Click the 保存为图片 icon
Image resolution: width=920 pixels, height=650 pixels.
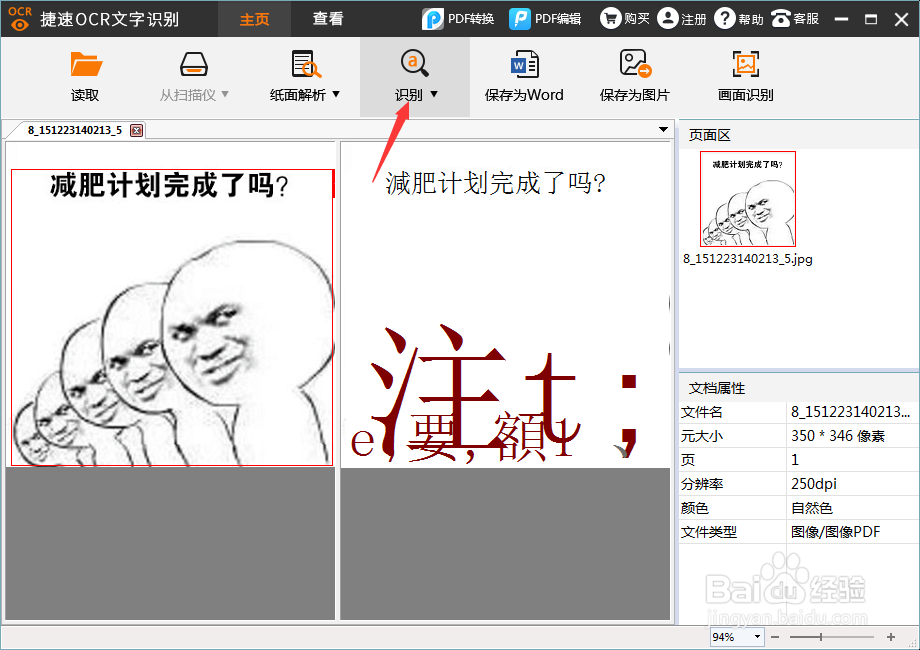(x=635, y=63)
